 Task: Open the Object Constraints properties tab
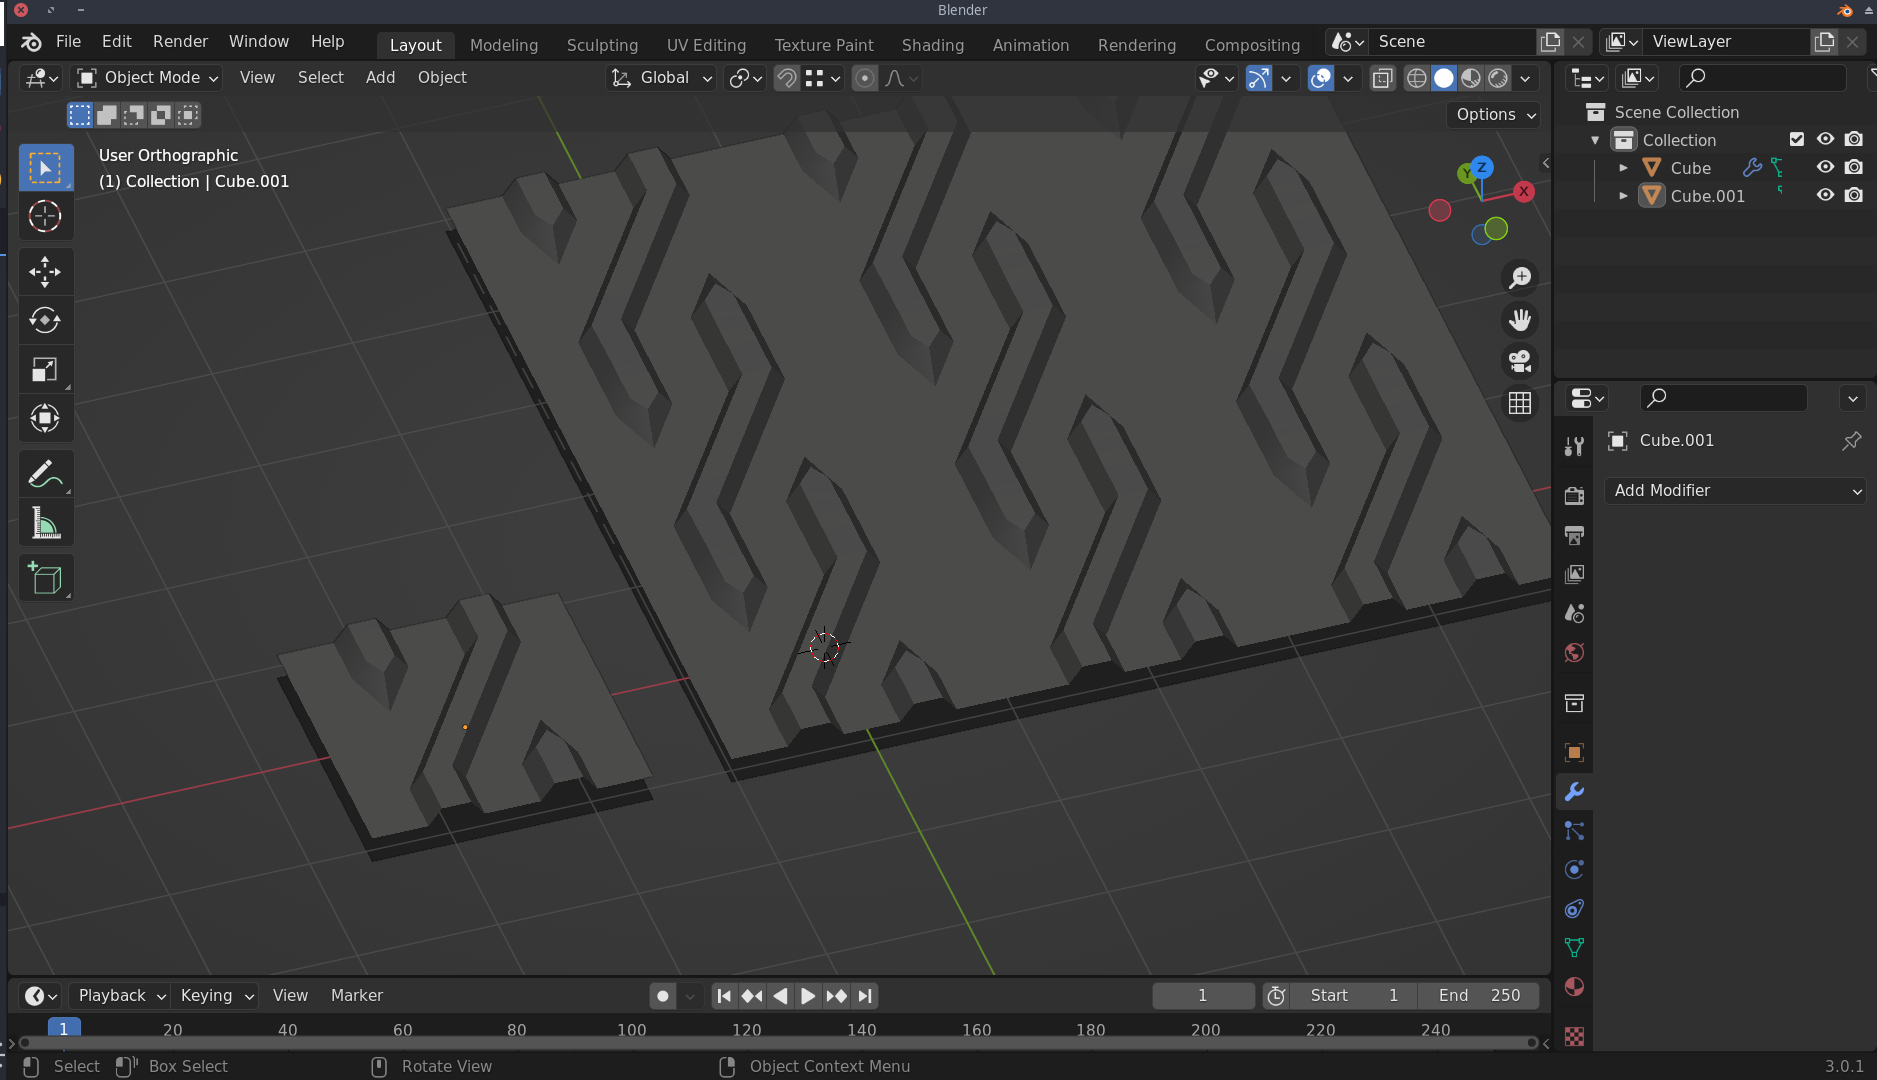[x=1574, y=908]
